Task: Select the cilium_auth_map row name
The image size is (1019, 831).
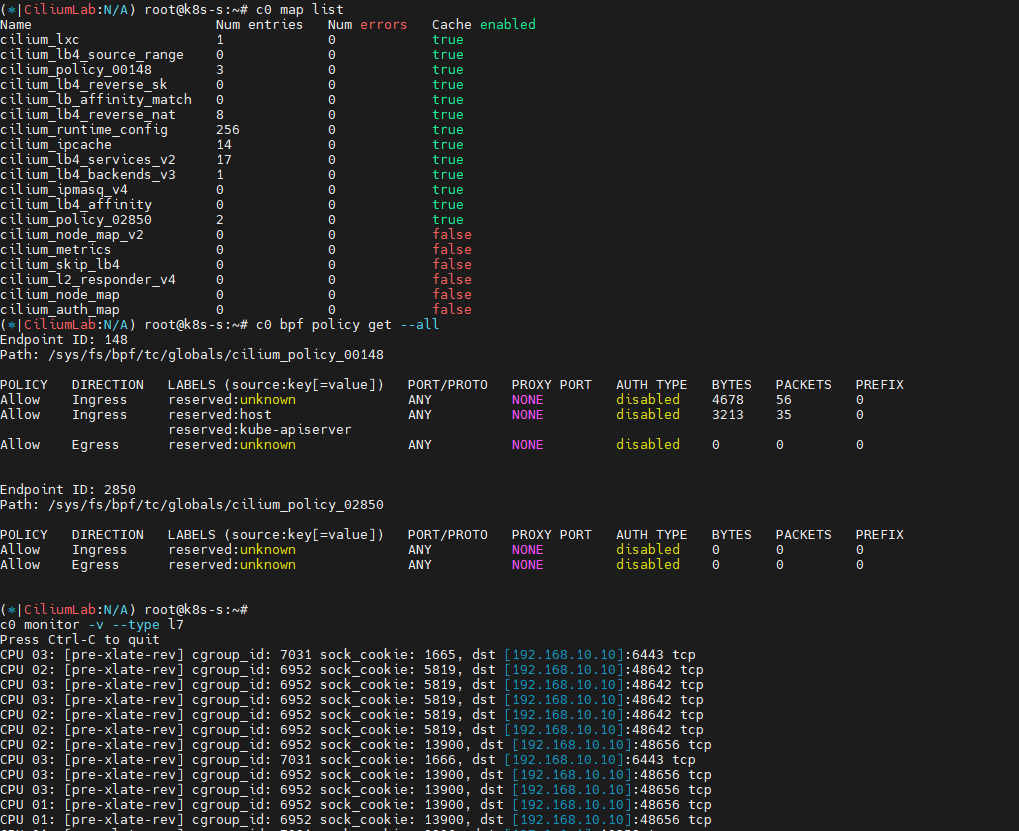Action: point(59,309)
